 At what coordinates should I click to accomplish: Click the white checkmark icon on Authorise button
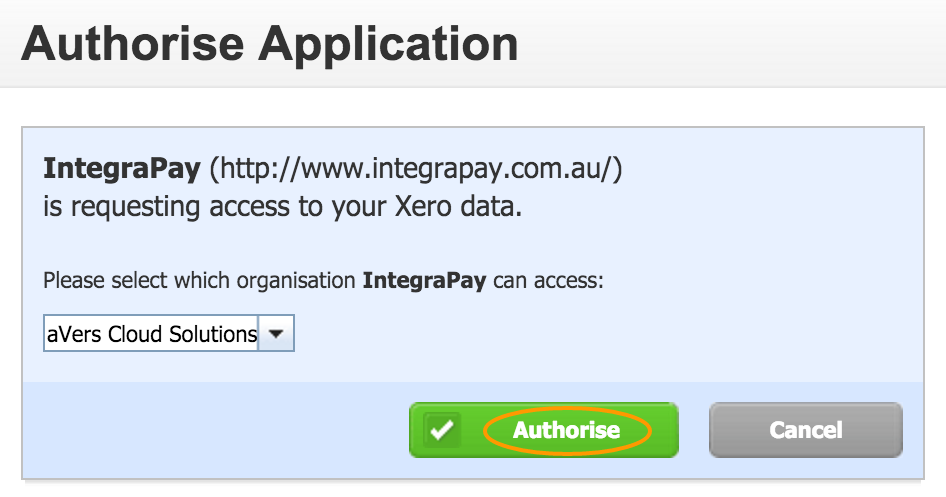point(442,430)
